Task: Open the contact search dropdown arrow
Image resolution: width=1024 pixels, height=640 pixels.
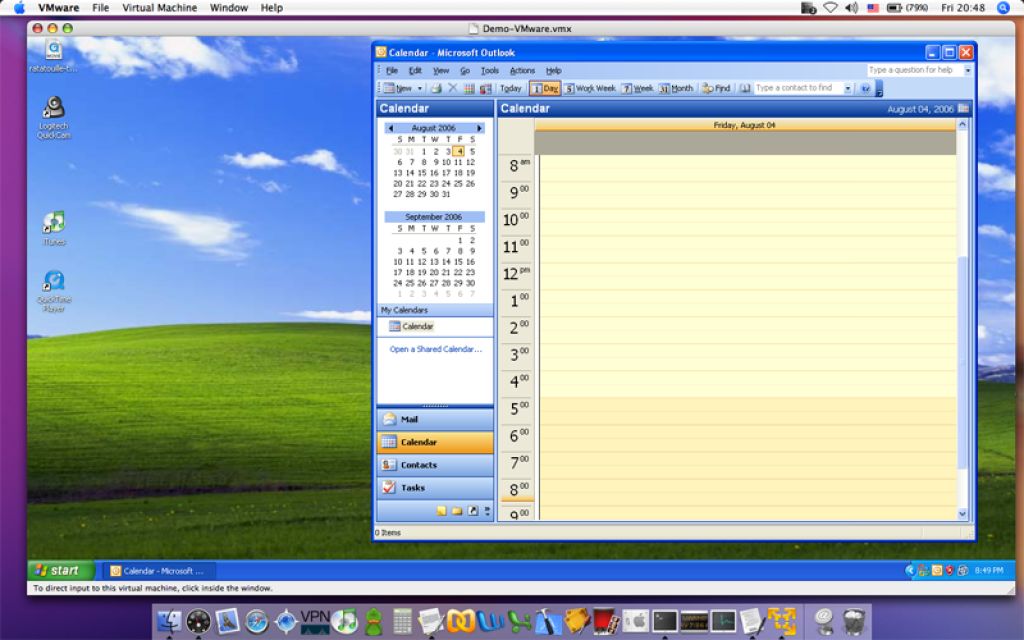Action: [x=848, y=88]
